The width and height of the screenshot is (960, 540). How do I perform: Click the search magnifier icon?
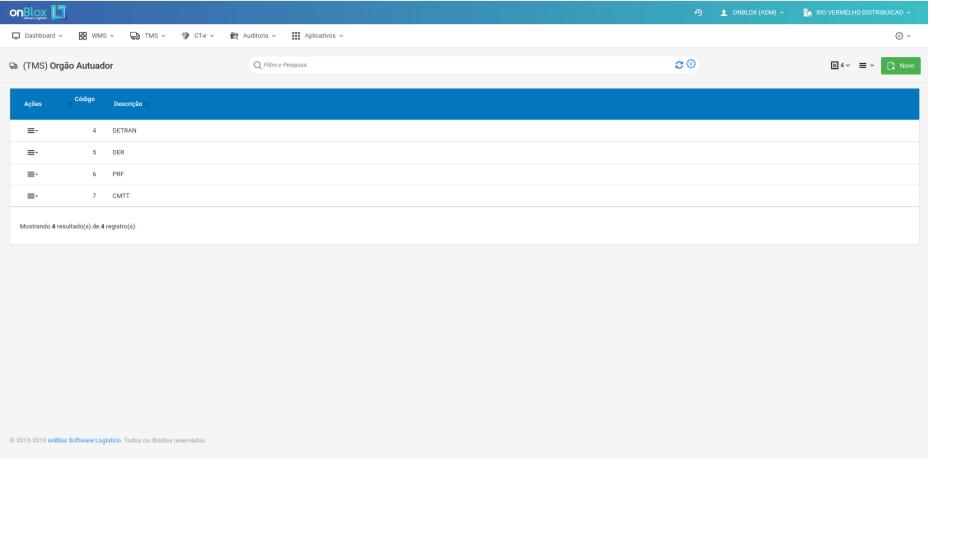click(257, 65)
